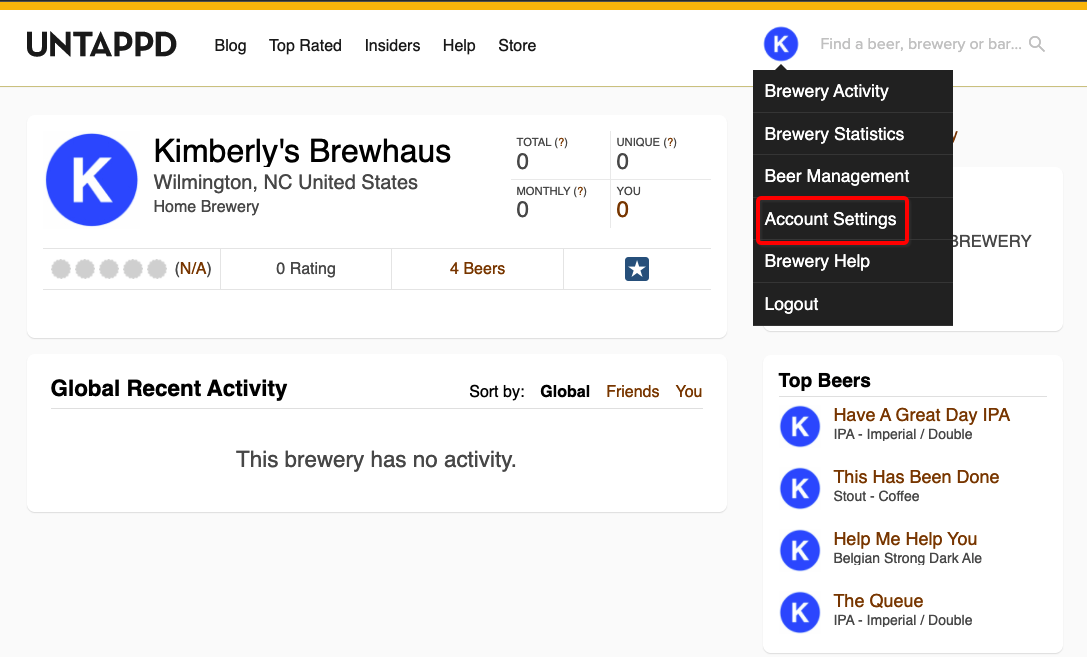The height and width of the screenshot is (657, 1087).
Task: Open the user avatar menu in header
Action: point(781,44)
